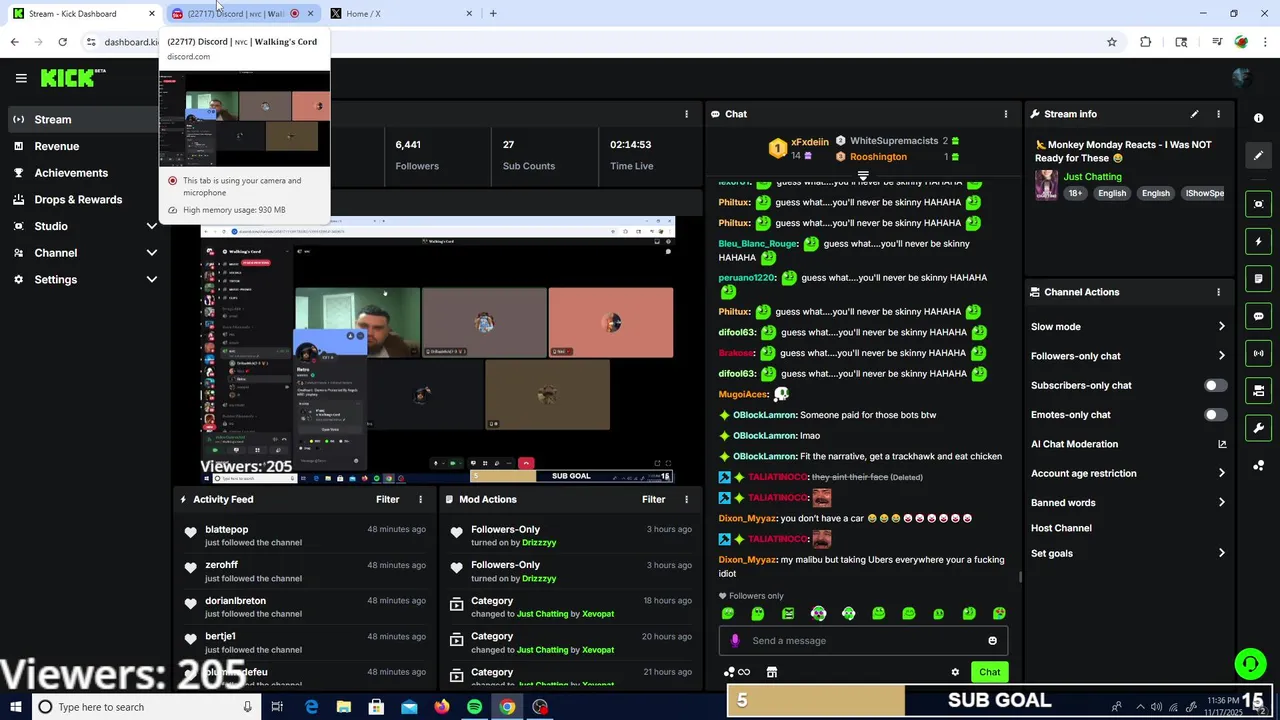This screenshot has height=720, width=1280.
Task: Click zerohff in Activity Feed
Action: pyautogui.click(x=221, y=565)
